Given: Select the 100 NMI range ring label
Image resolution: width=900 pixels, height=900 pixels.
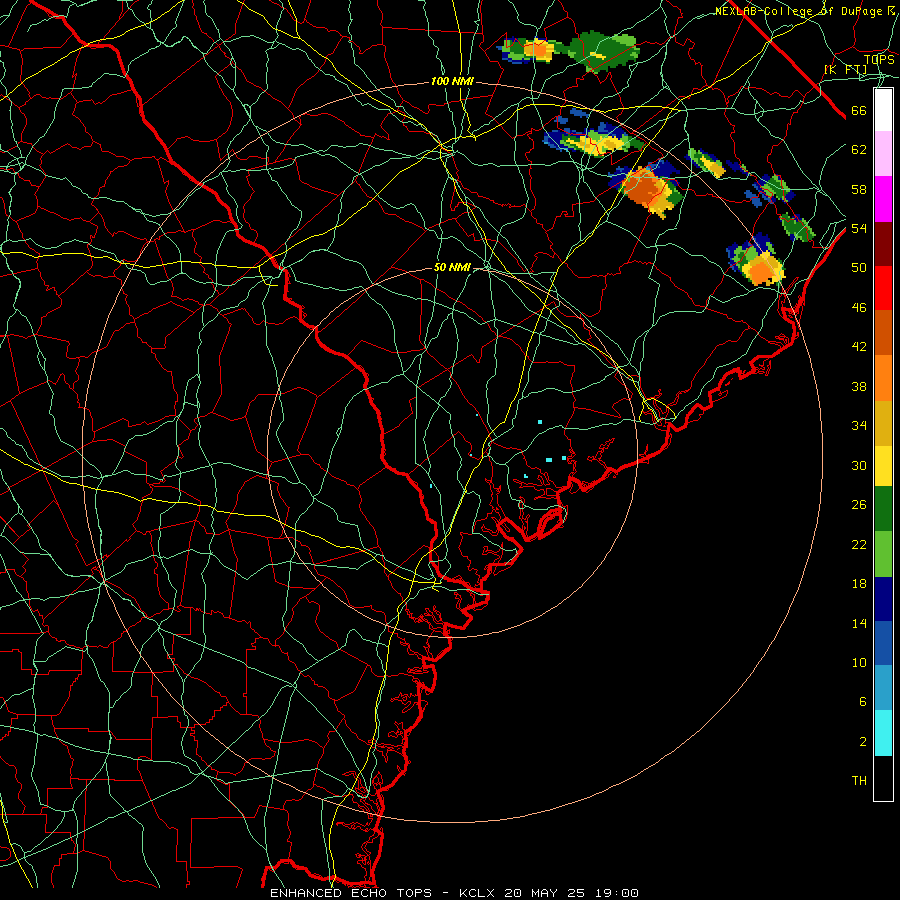Looking at the screenshot, I should click(x=452, y=82).
